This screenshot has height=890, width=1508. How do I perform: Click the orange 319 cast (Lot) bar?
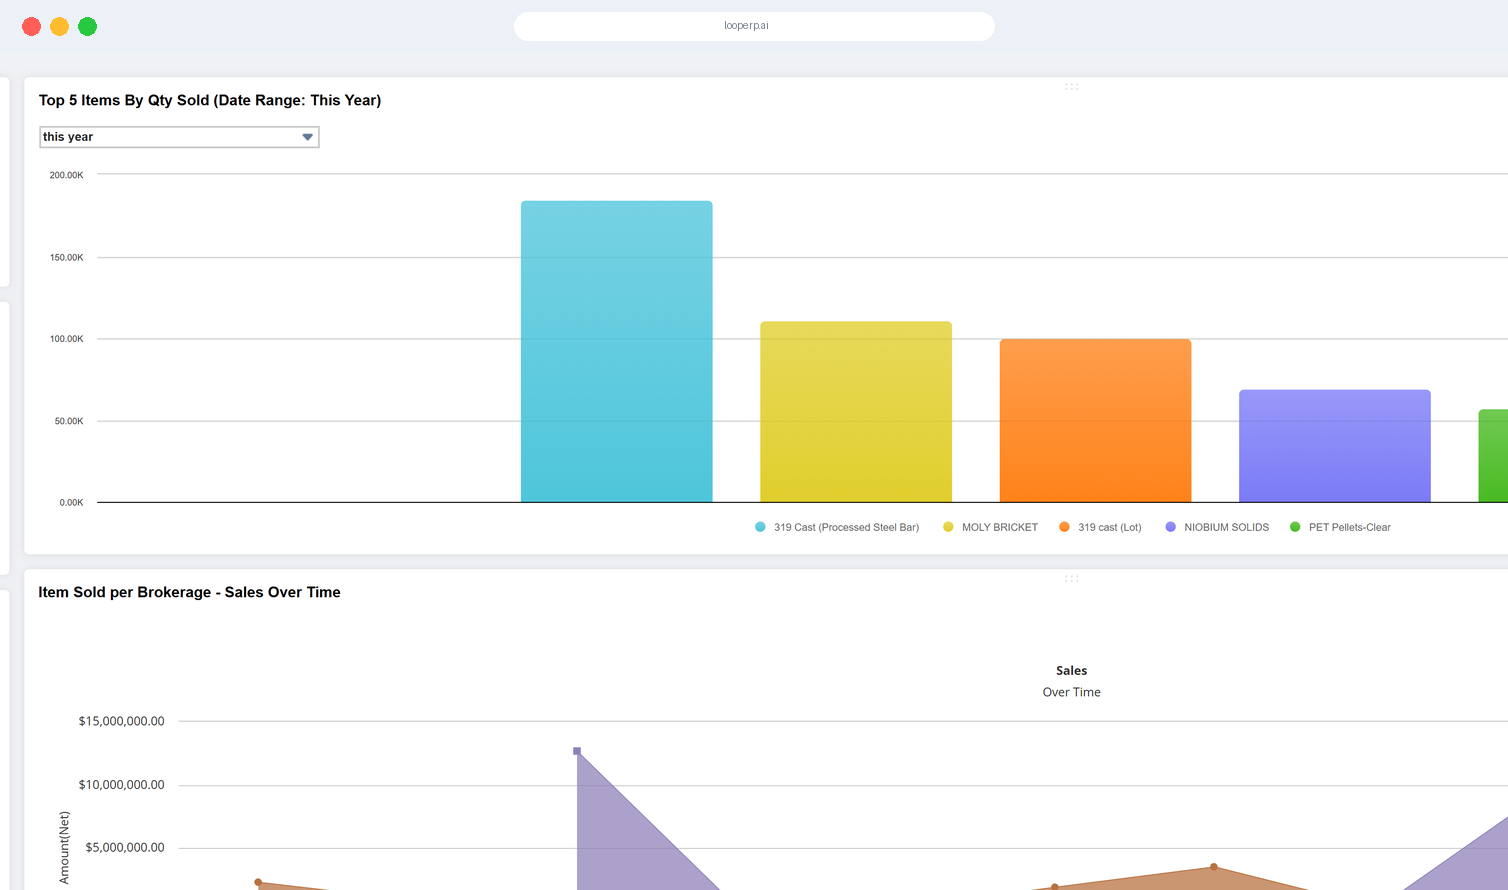[1095, 420]
